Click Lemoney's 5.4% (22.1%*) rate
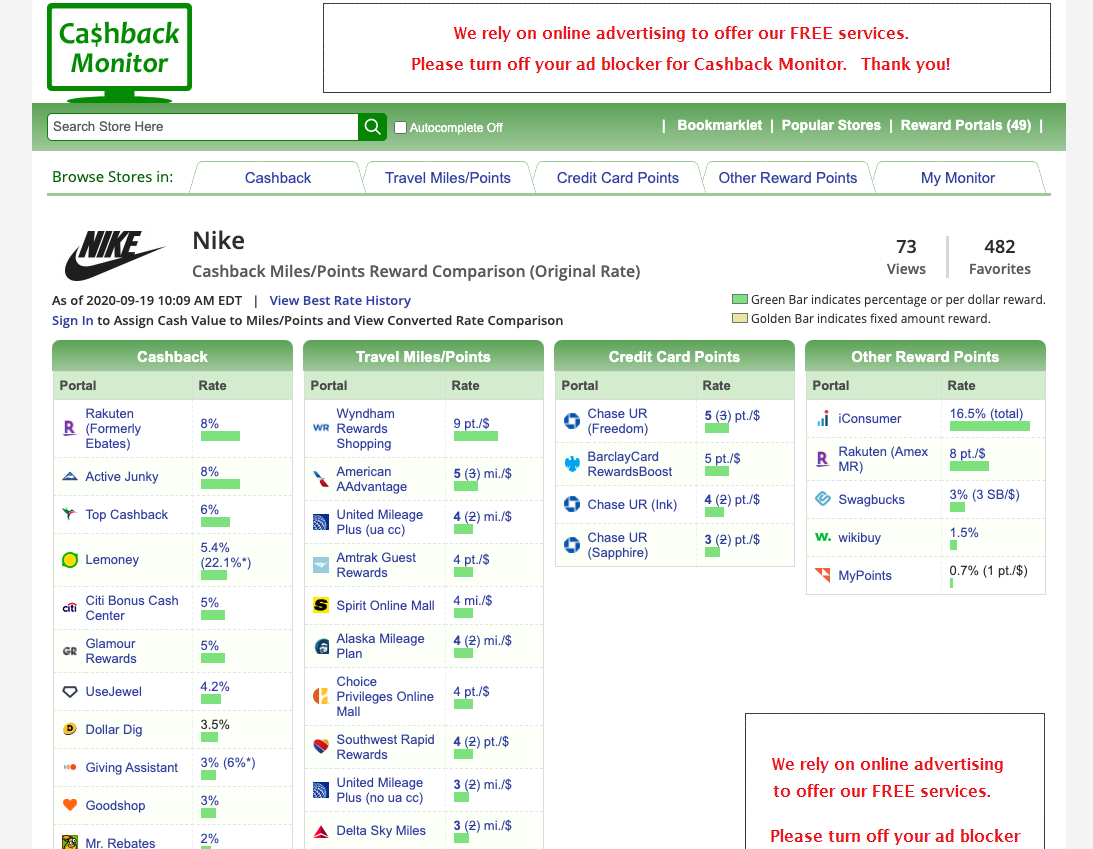 point(225,555)
